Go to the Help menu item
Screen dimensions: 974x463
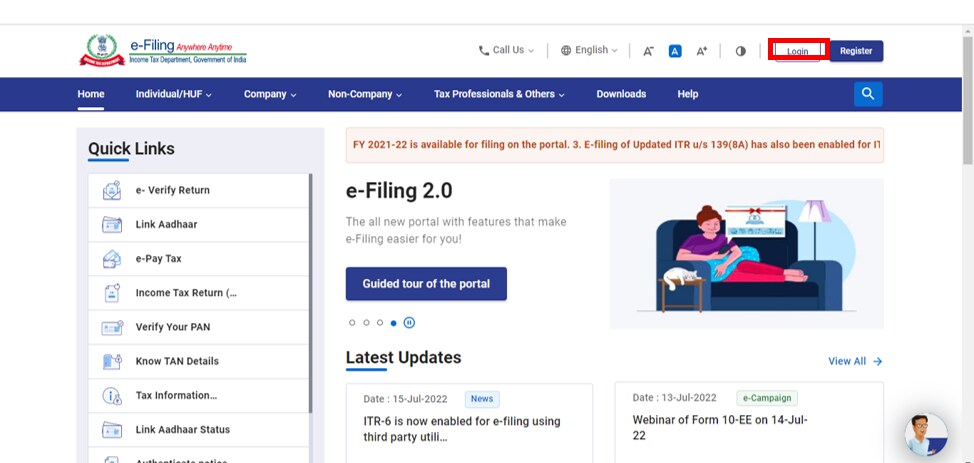tap(687, 94)
